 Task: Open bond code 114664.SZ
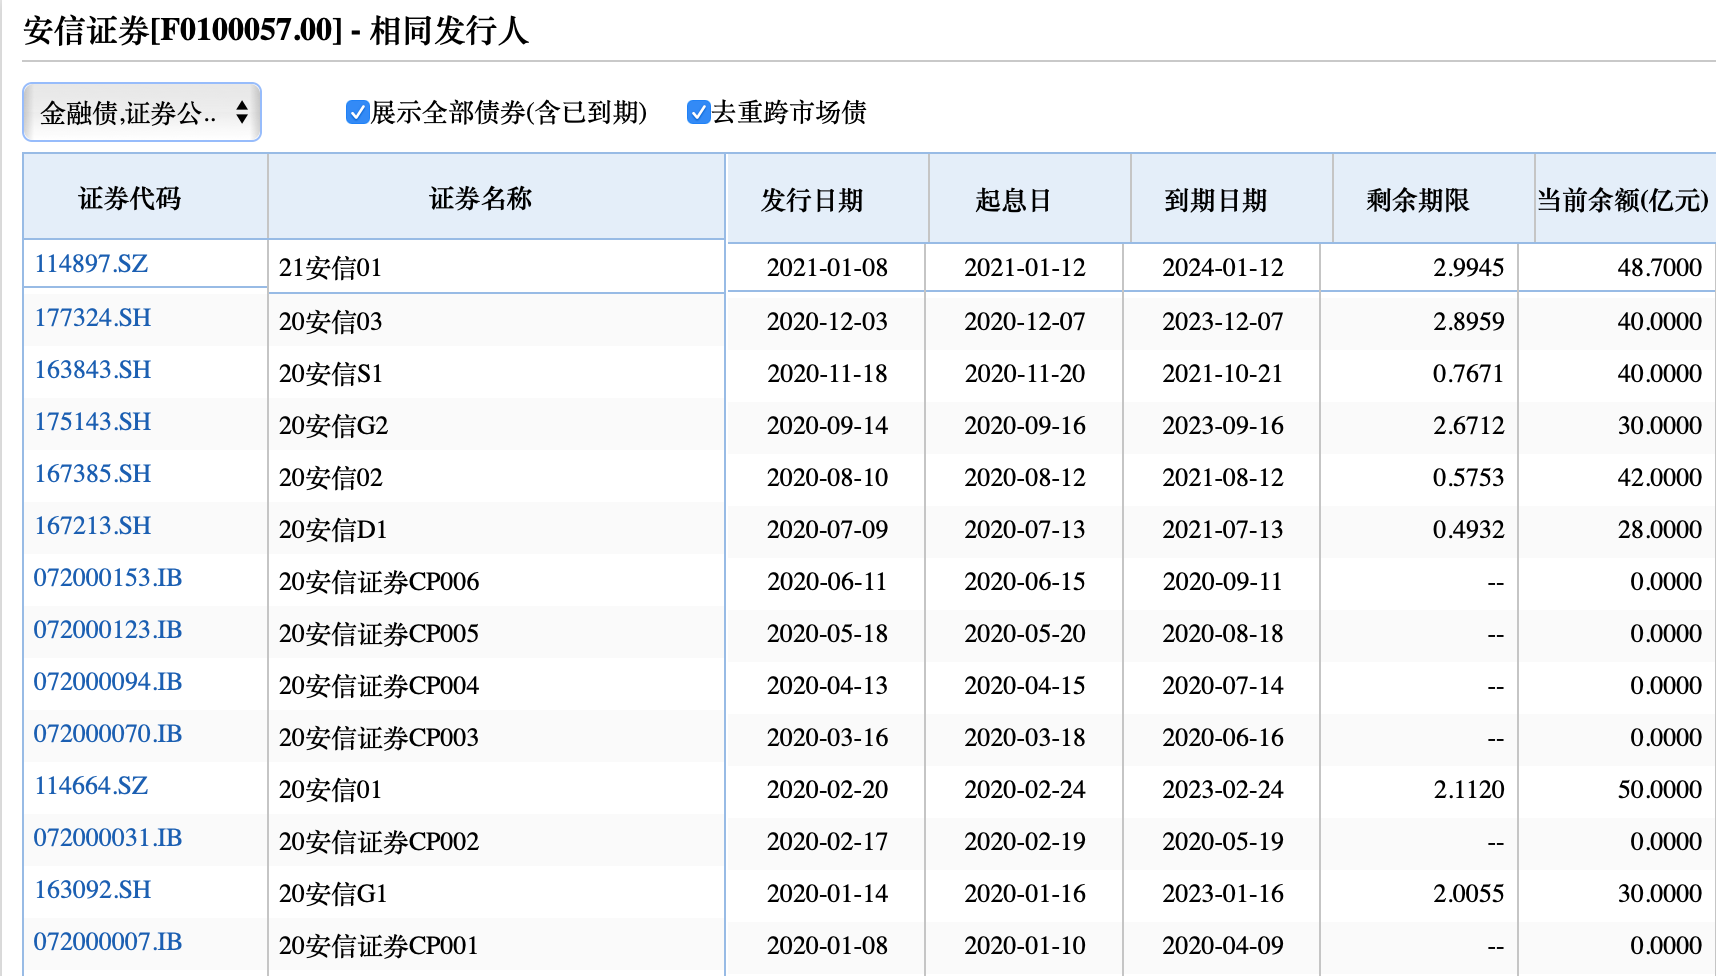(91, 786)
